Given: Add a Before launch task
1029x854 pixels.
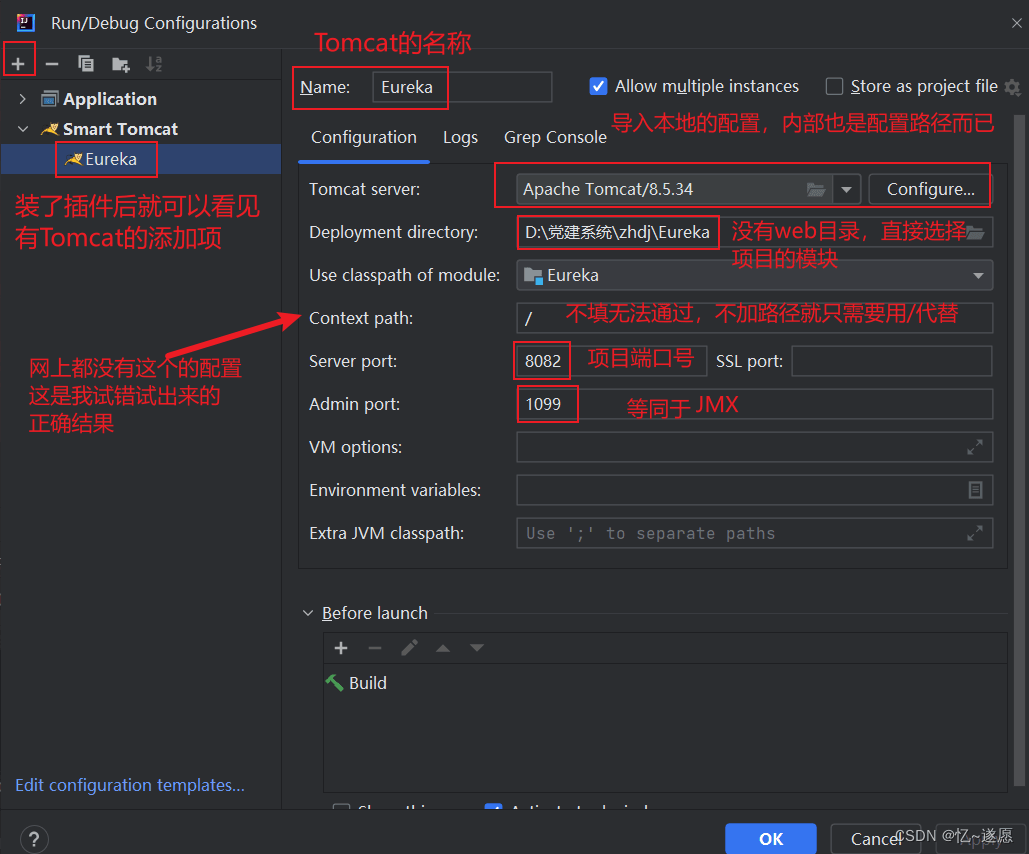Looking at the screenshot, I should [341, 649].
